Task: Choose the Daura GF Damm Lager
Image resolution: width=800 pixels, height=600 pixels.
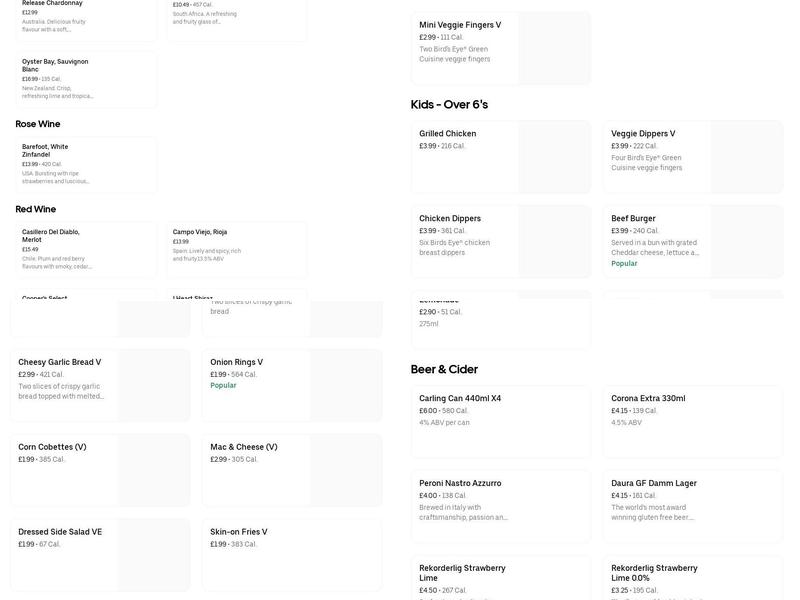Action: (x=693, y=506)
